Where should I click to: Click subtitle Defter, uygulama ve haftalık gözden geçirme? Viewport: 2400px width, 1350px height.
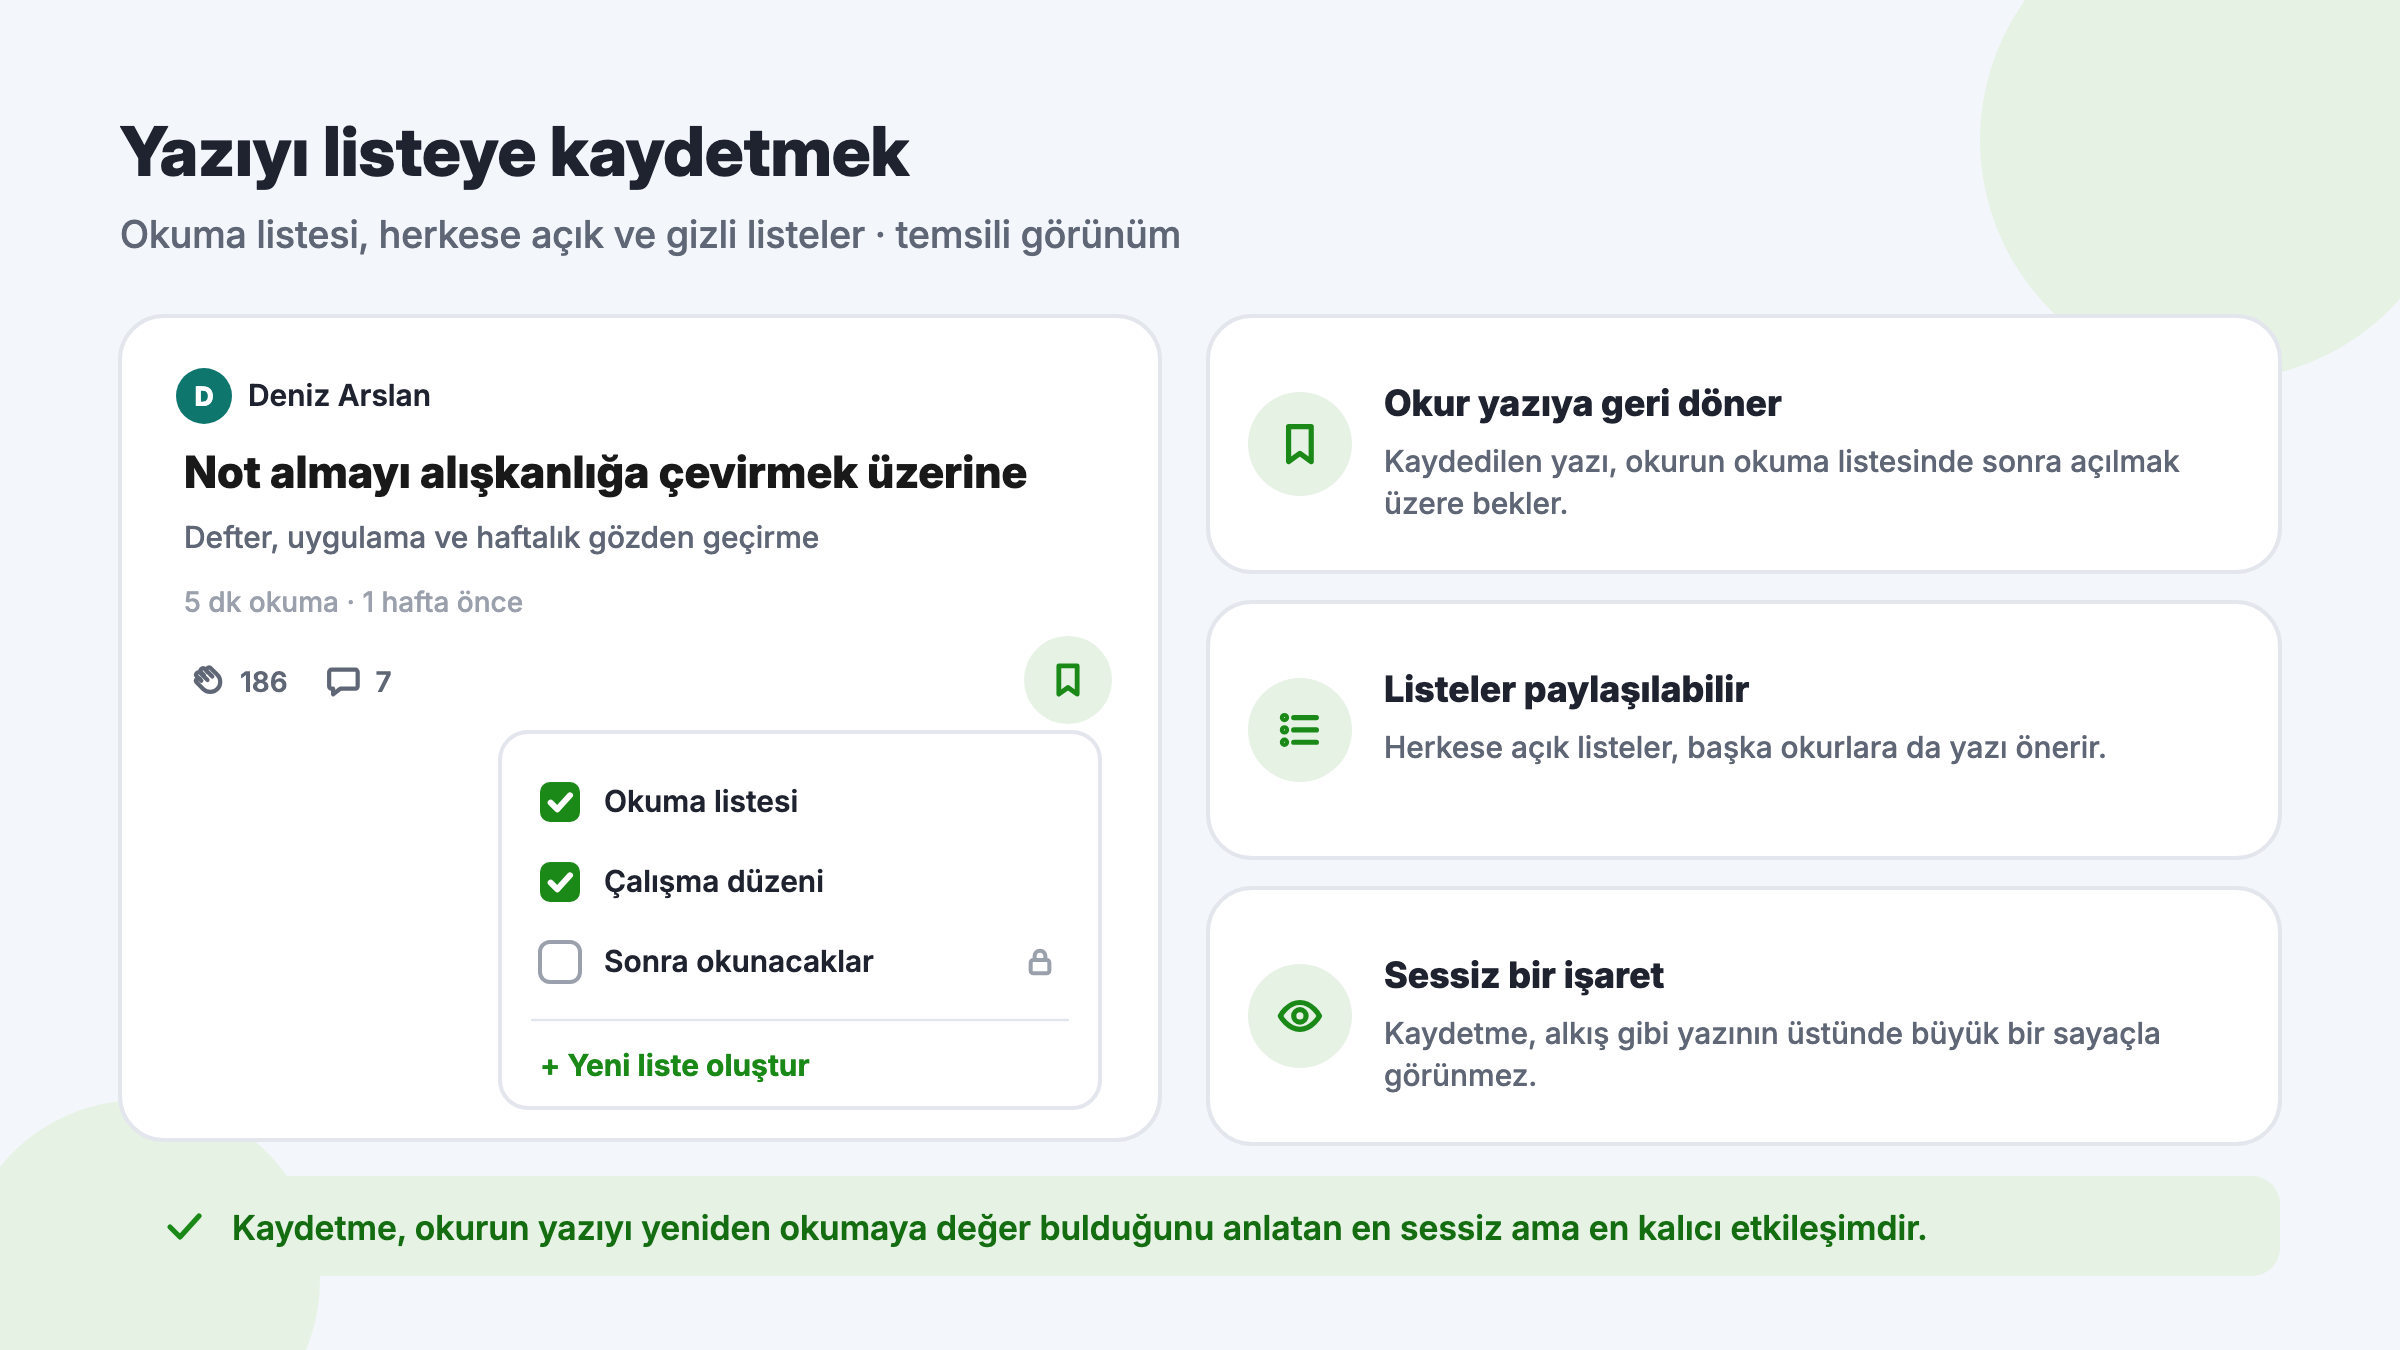coord(501,538)
